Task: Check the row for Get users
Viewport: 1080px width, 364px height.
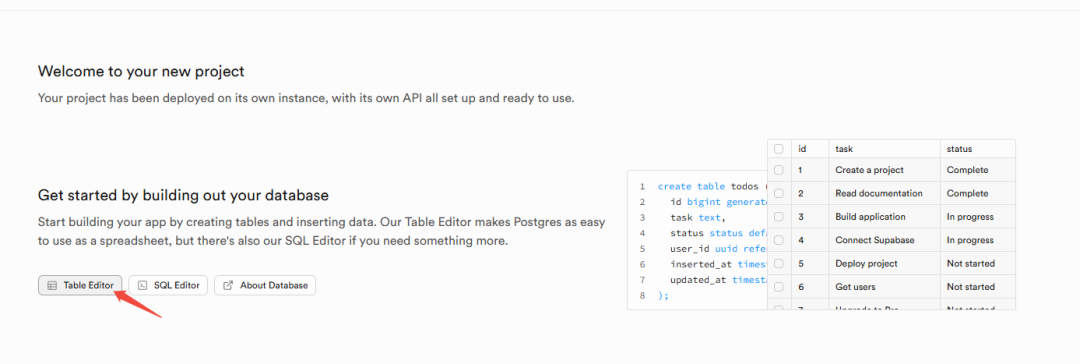Action: pyautogui.click(x=779, y=287)
